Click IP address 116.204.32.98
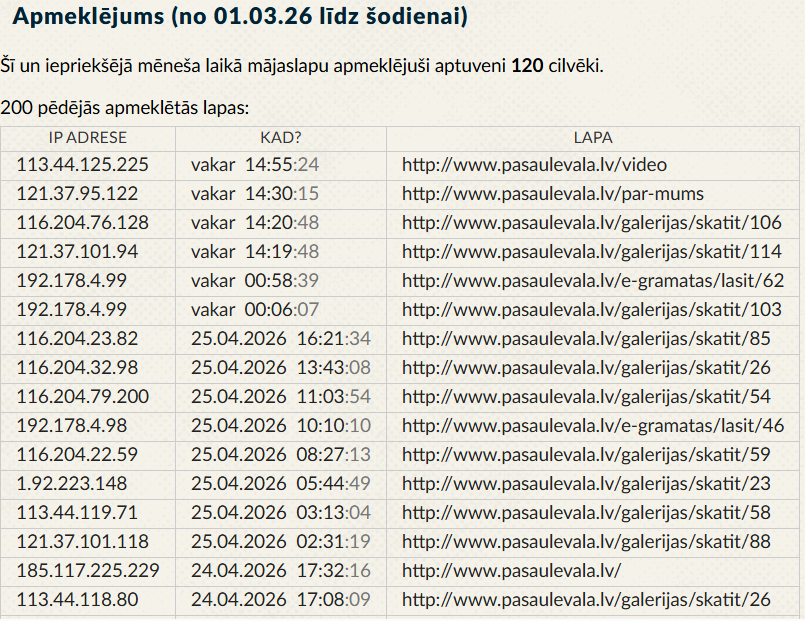The height and width of the screenshot is (621, 805). tap(77, 367)
